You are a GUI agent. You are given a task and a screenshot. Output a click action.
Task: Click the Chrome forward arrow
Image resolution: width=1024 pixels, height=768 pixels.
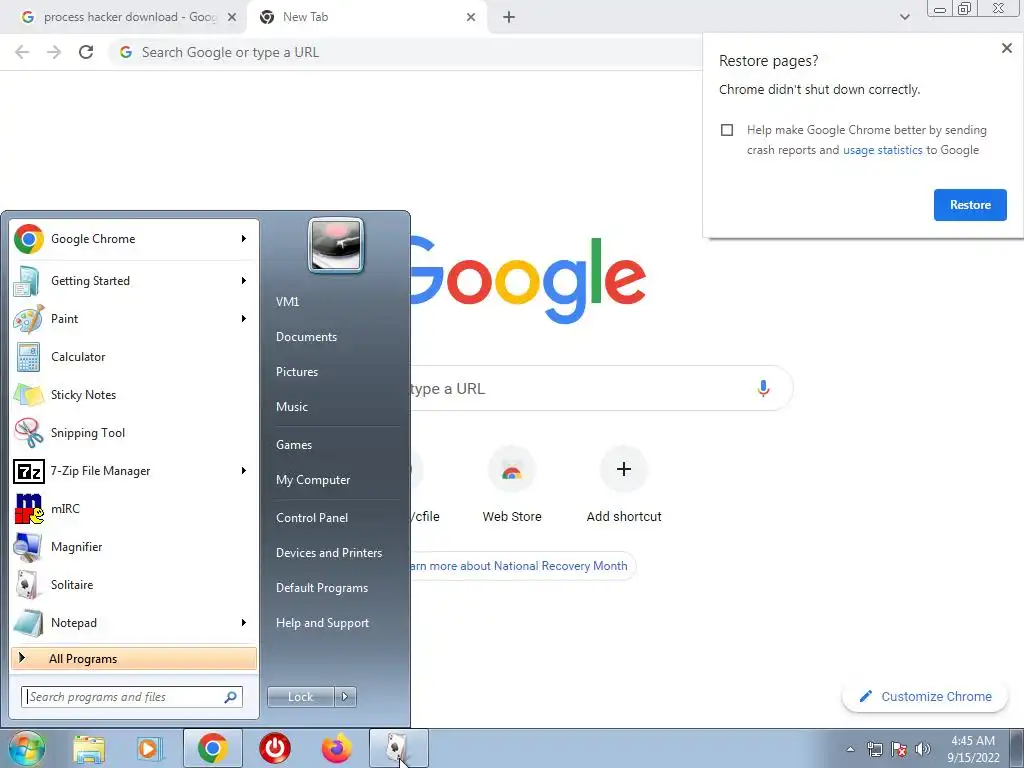pyautogui.click(x=54, y=52)
